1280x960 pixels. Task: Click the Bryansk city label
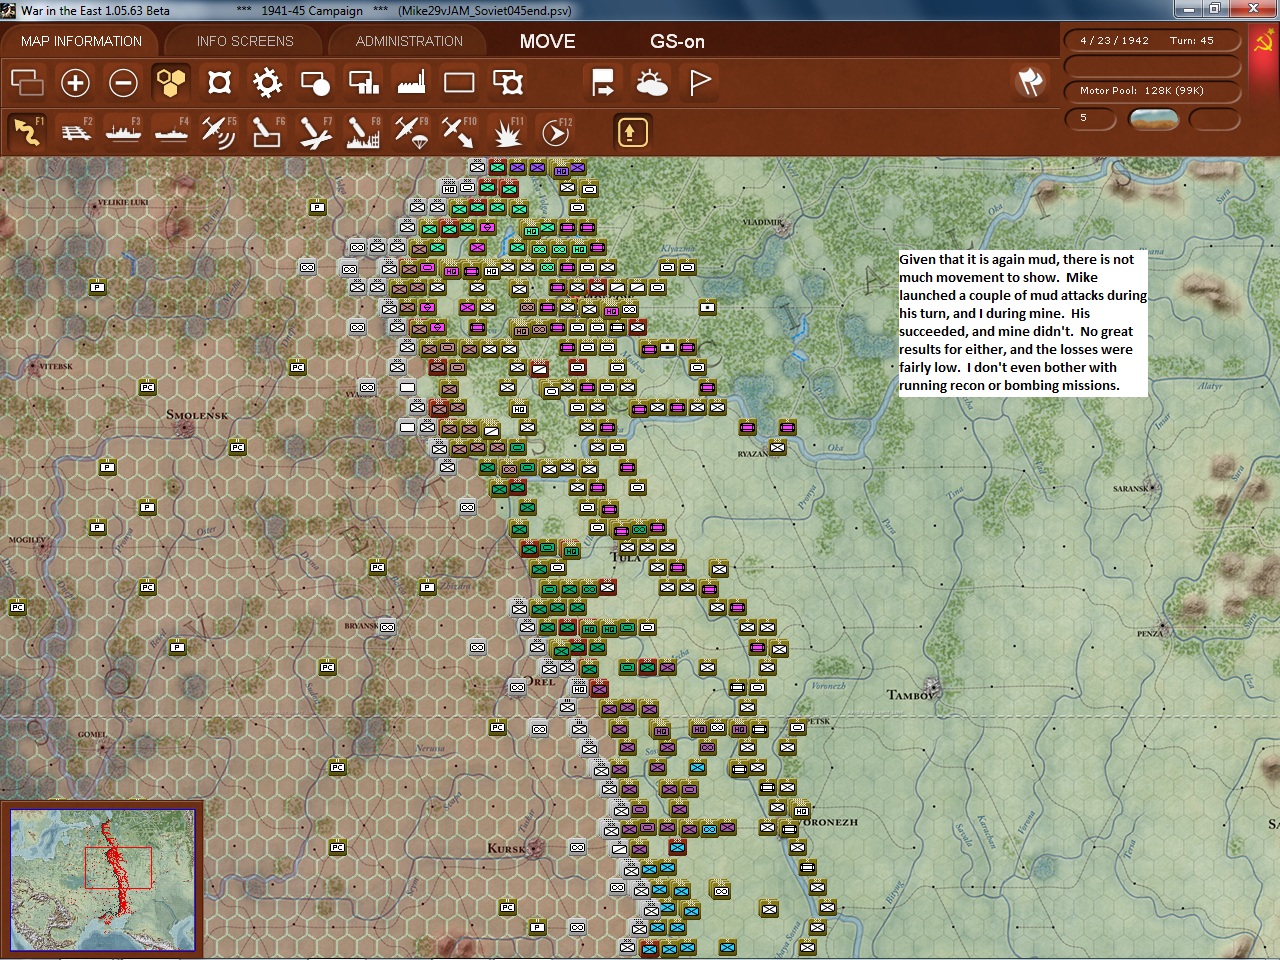(361, 626)
